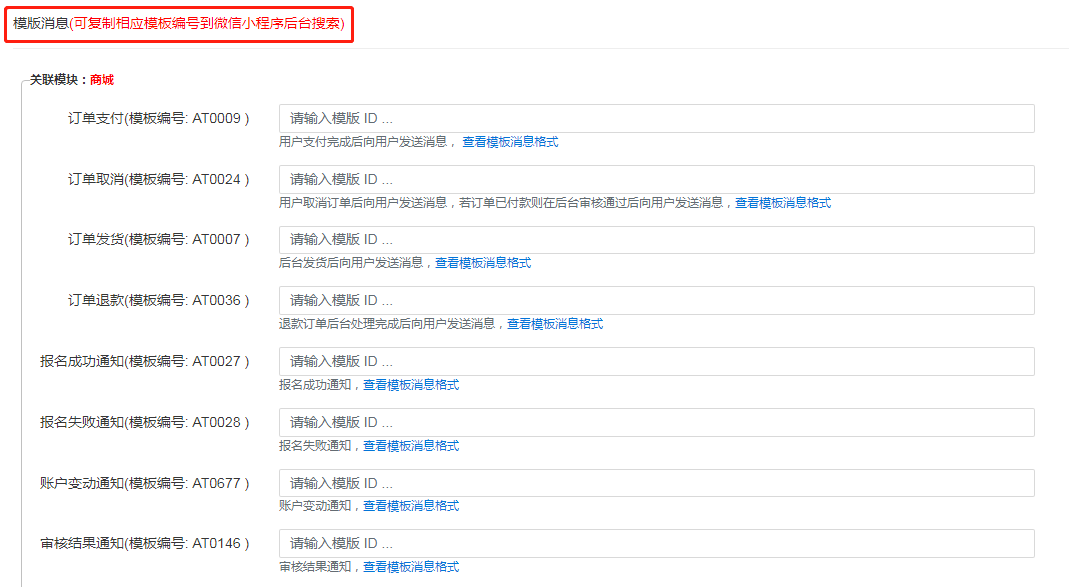The width and height of the screenshot is (1069, 587).
Task: Click the 订单支付 AT0009 template ID input
Action: (x=657, y=119)
